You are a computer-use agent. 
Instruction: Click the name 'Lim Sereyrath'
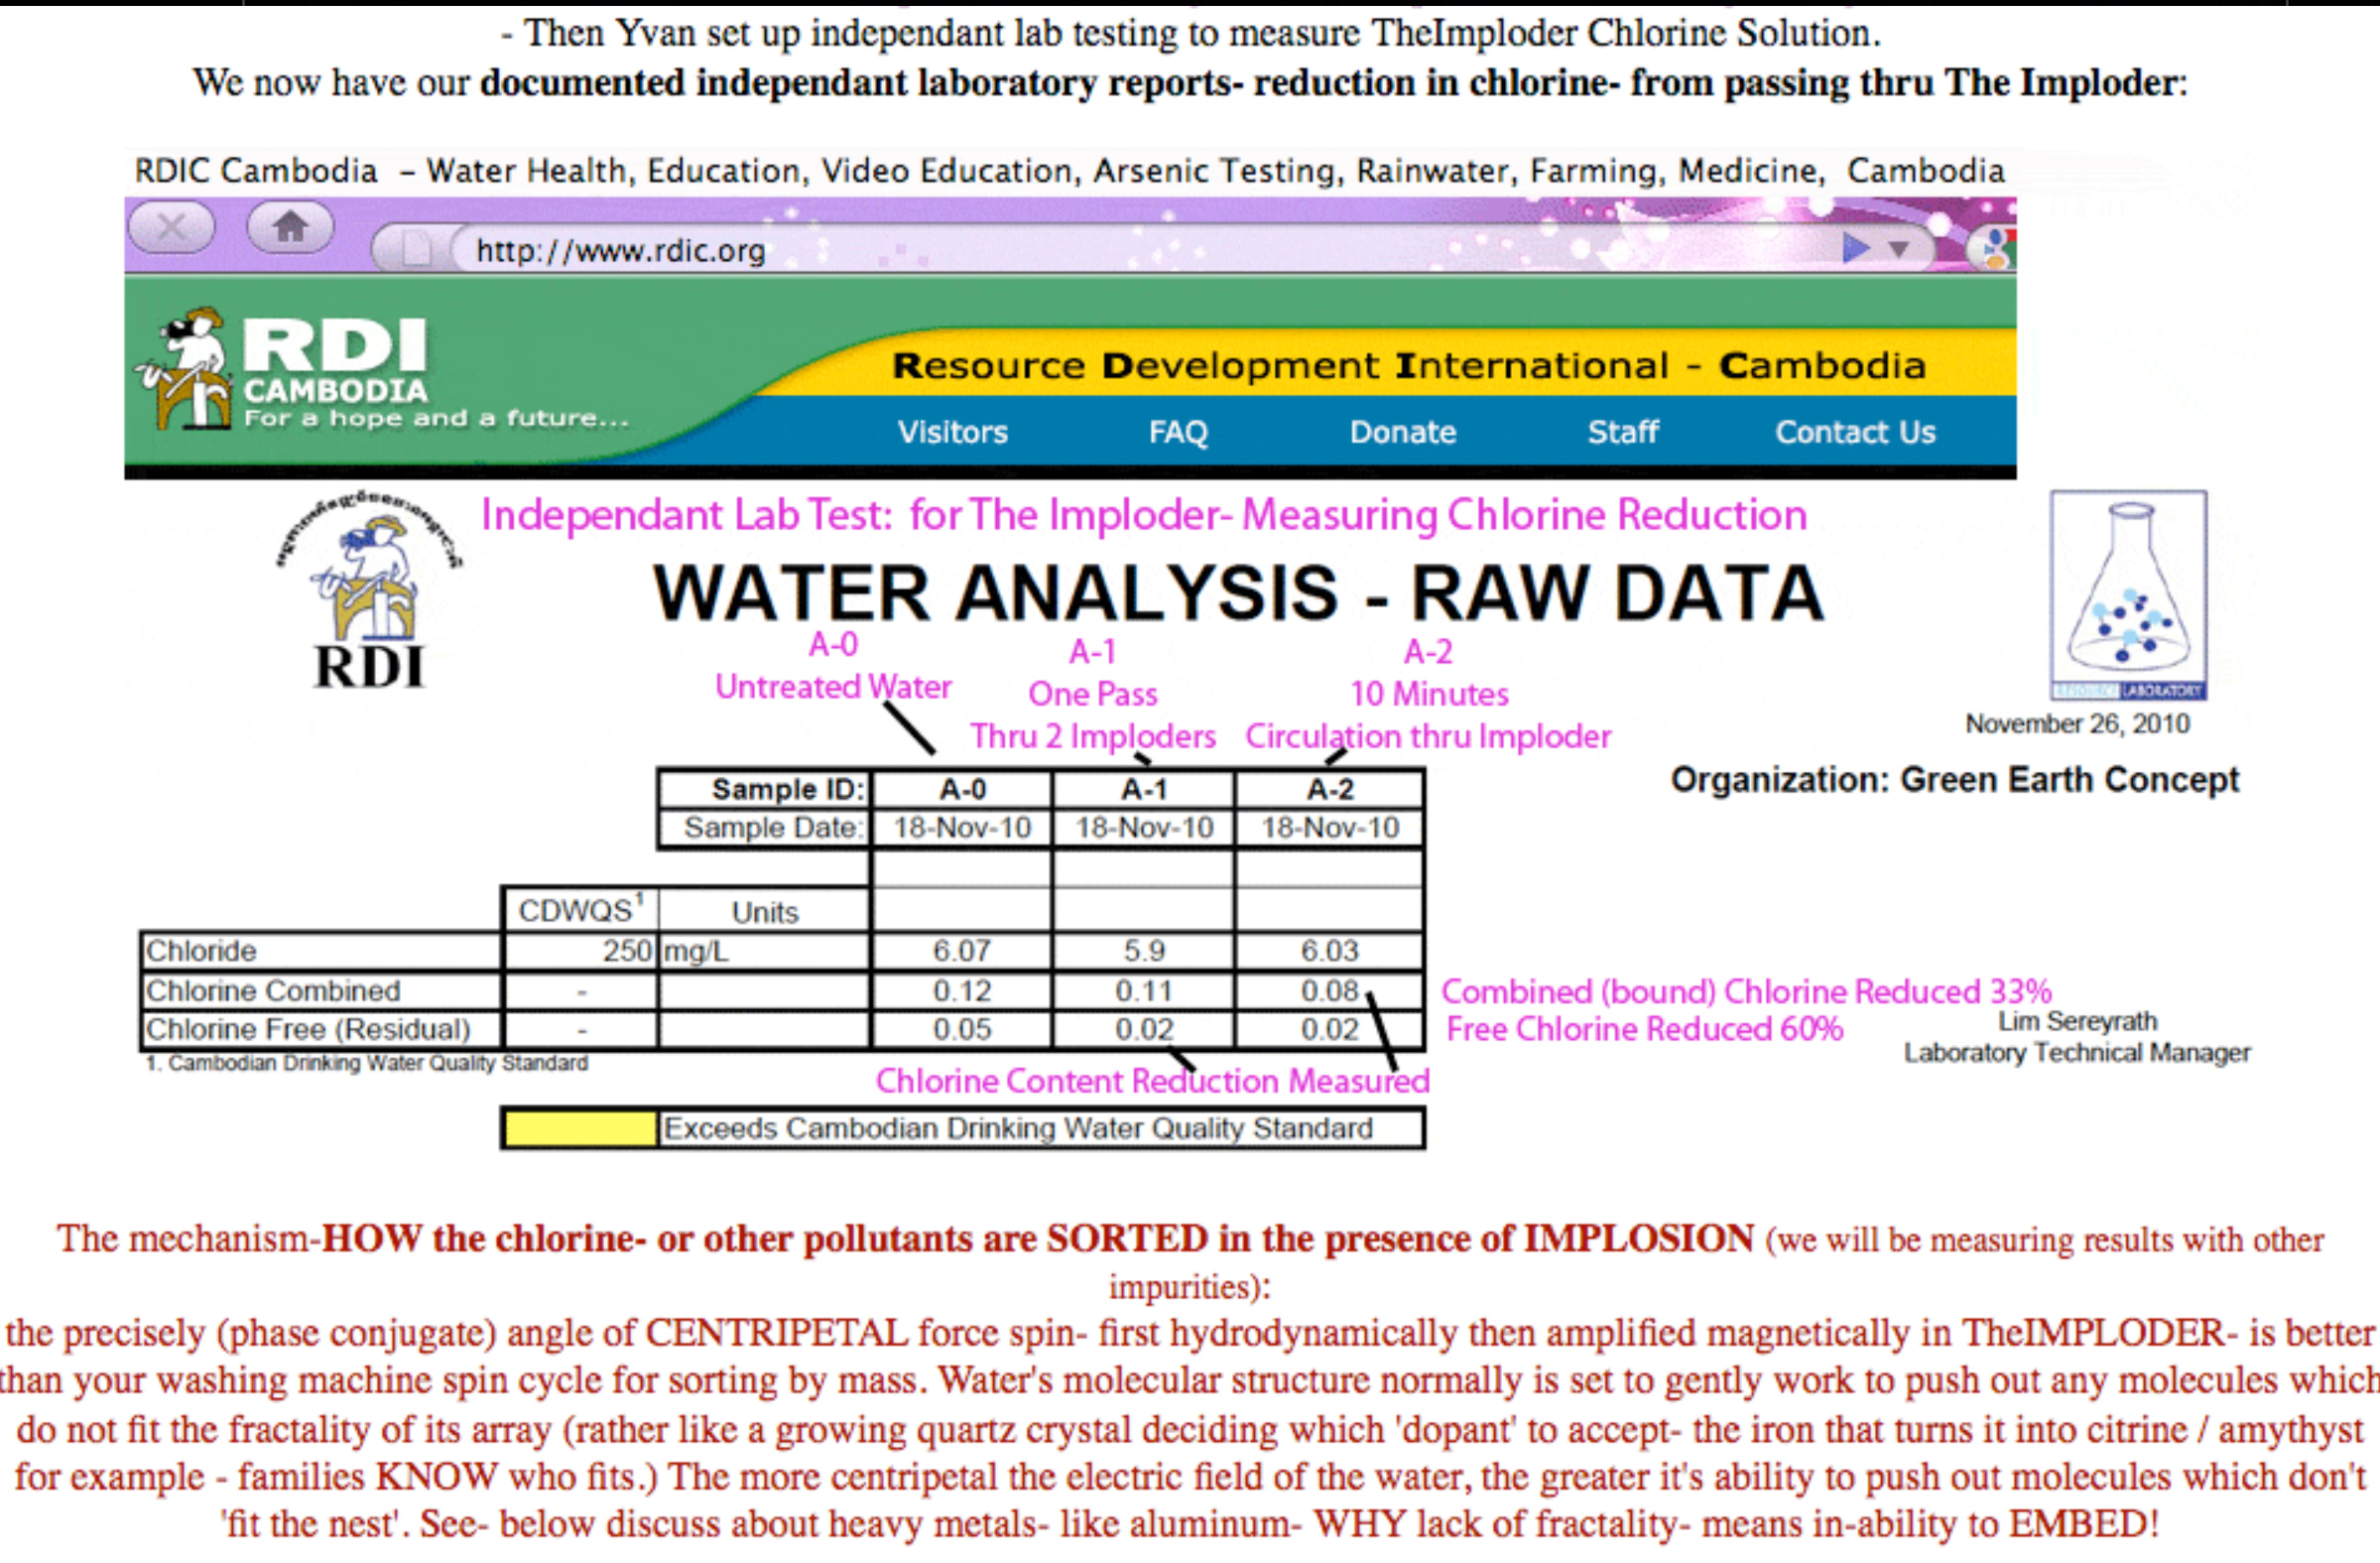(x=2078, y=1021)
